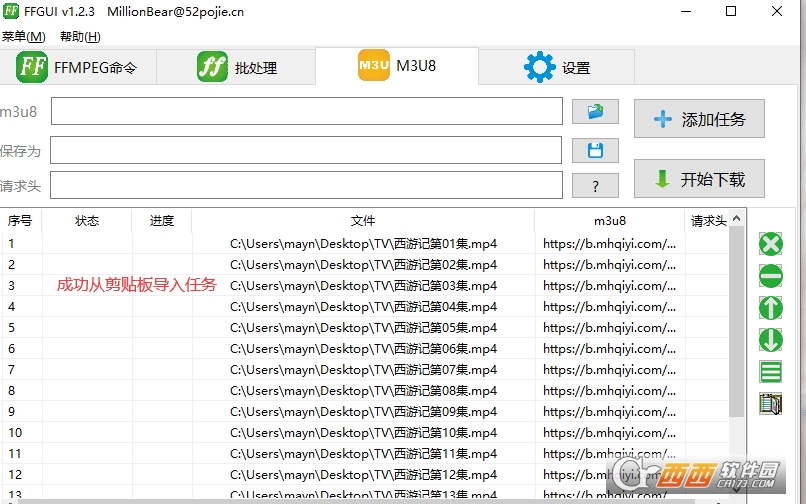Select row for 西游记第05集.mp4
806x504 pixels.
(365, 328)
